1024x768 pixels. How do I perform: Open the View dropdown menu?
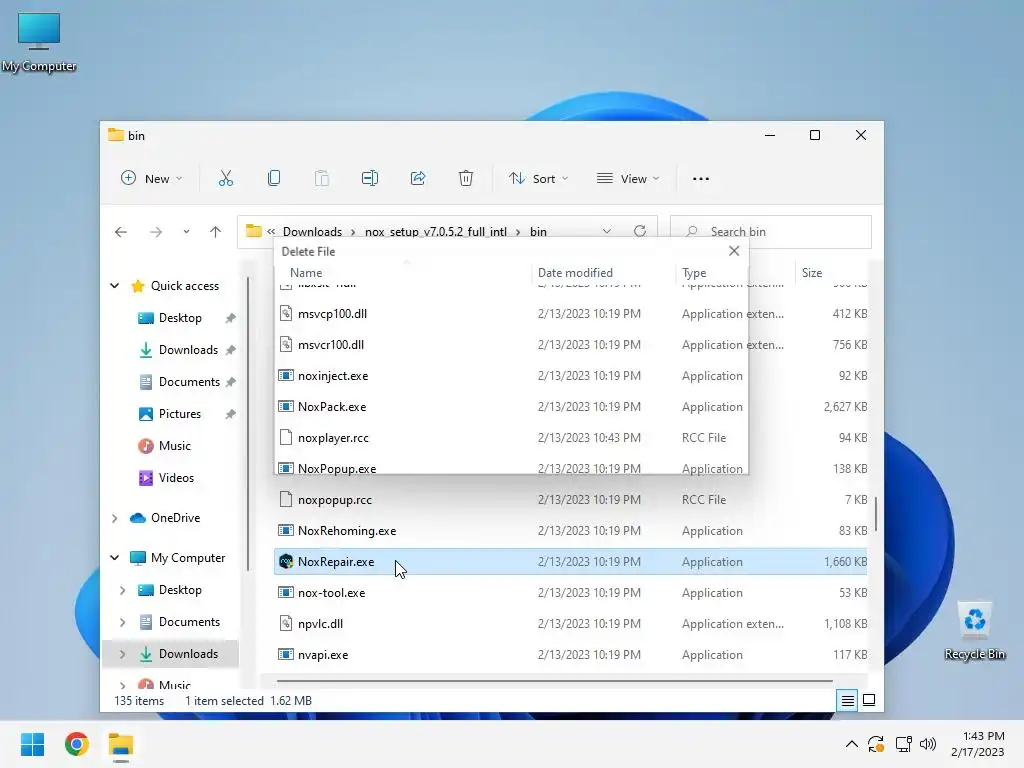[628, 178]
